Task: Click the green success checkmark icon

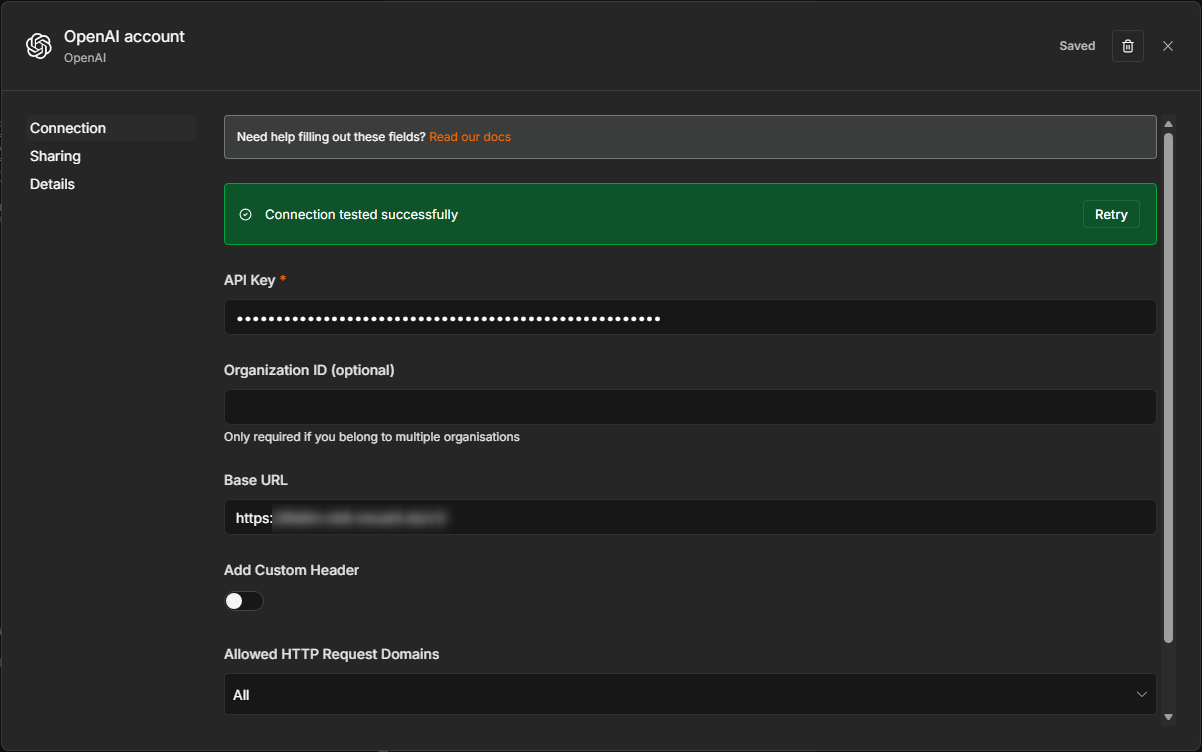Action: (x=246, y=215)
